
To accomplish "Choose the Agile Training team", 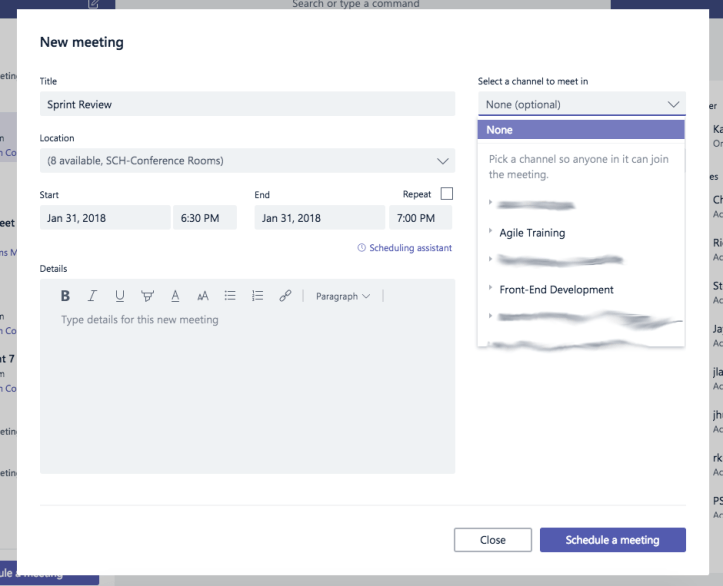I will coord(532,233).
